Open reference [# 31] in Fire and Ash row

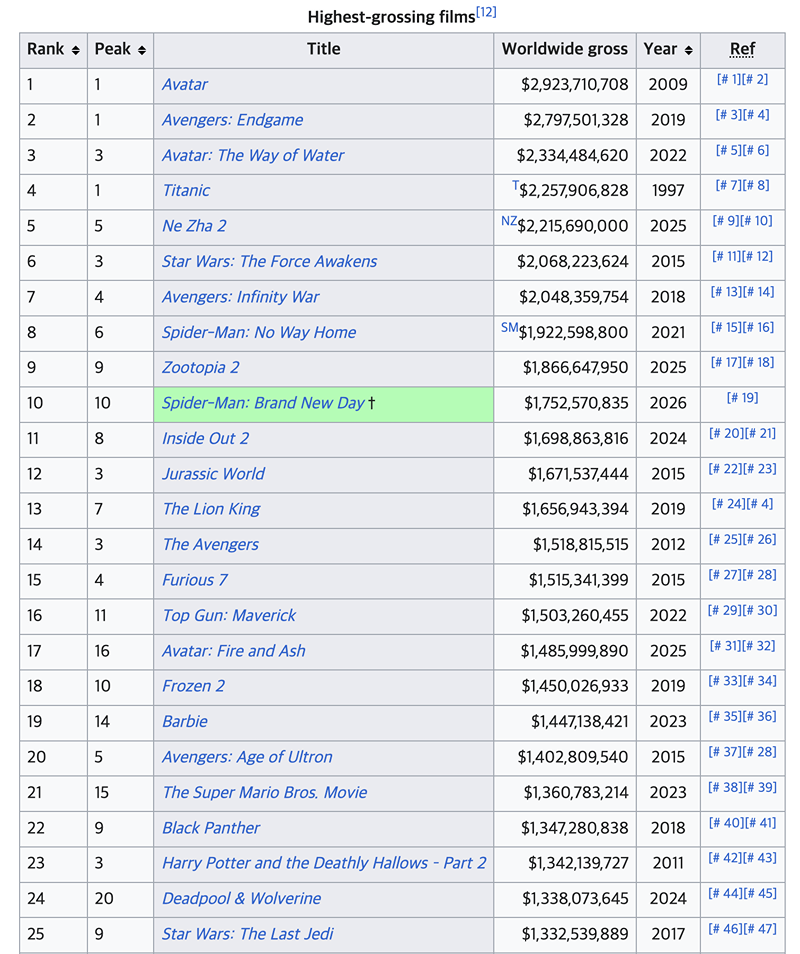click(726, 646)
